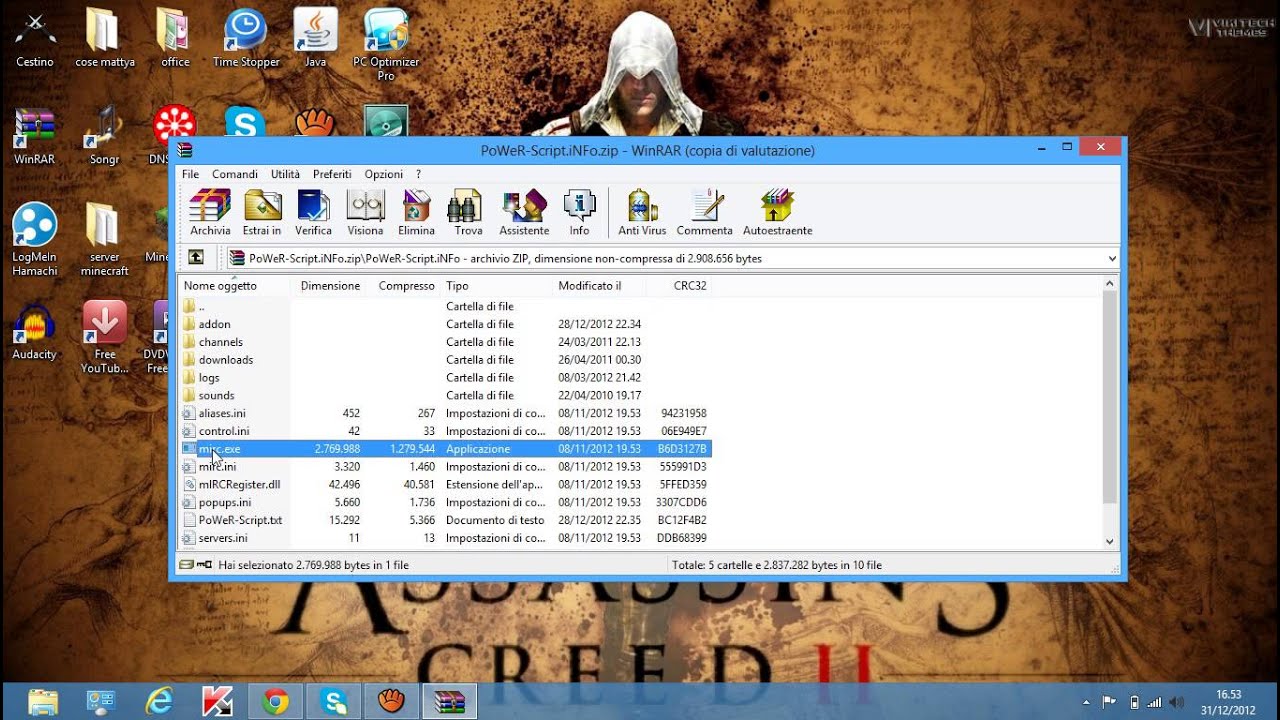Open the Audacity desktop shortcut

pos(35,330)
